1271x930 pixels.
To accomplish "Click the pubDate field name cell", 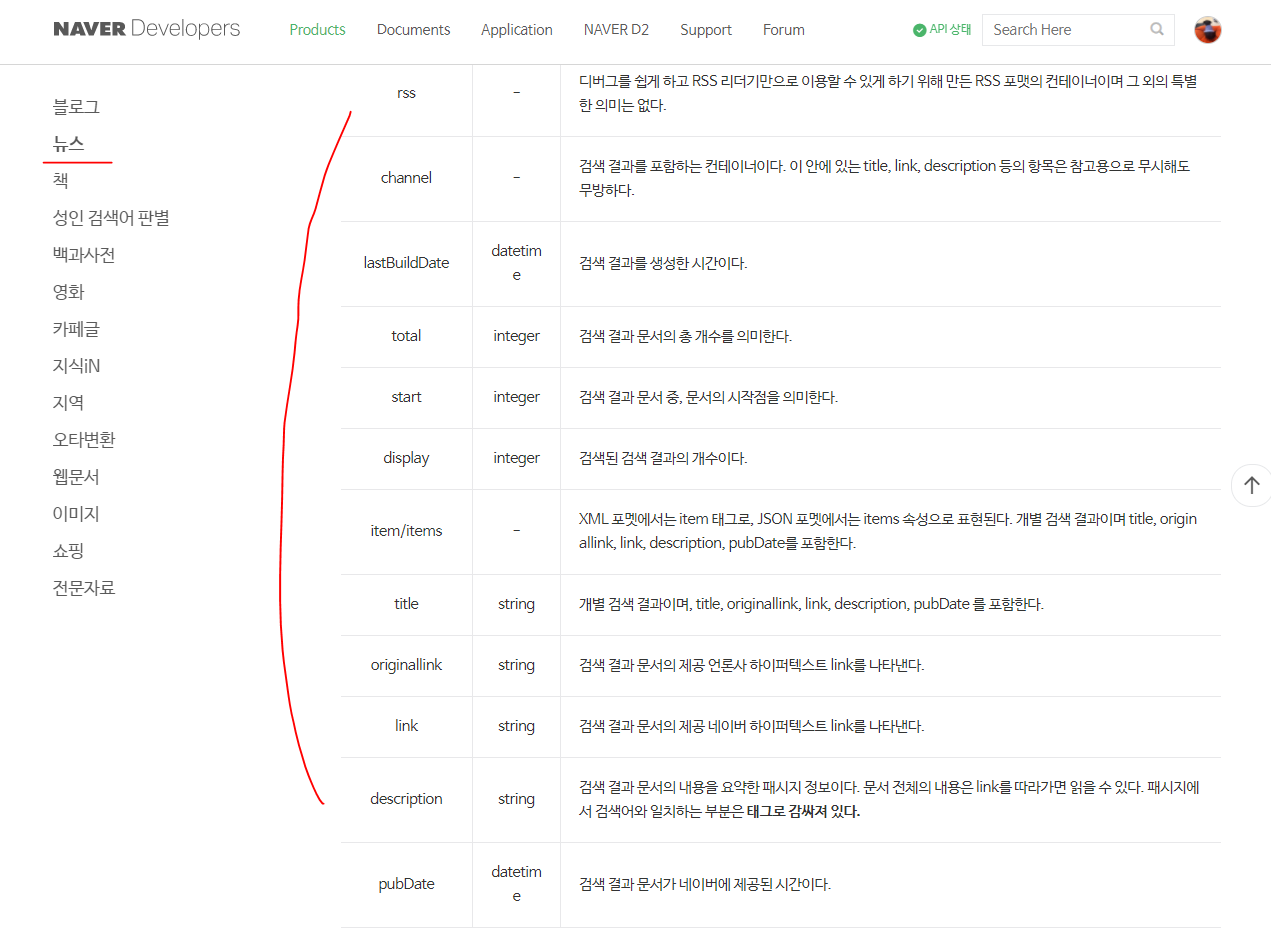I will click(x=406, y=884).
